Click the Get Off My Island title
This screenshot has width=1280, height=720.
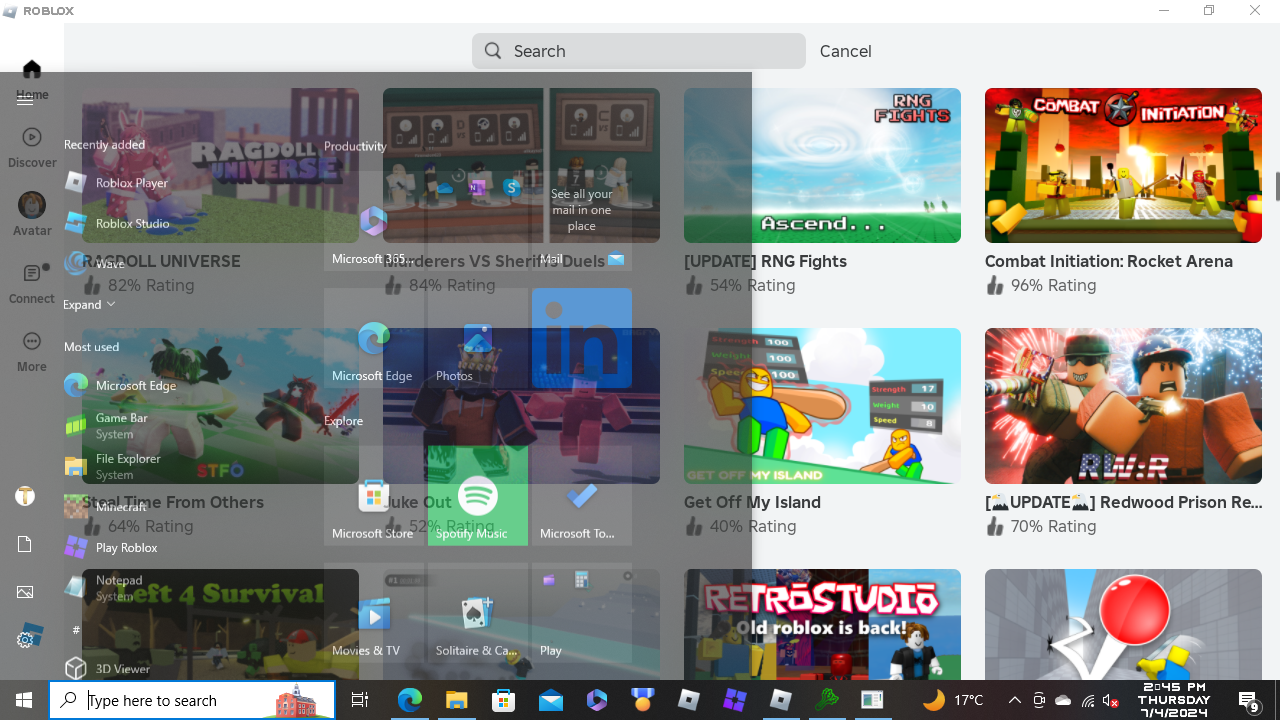(752, 502)
